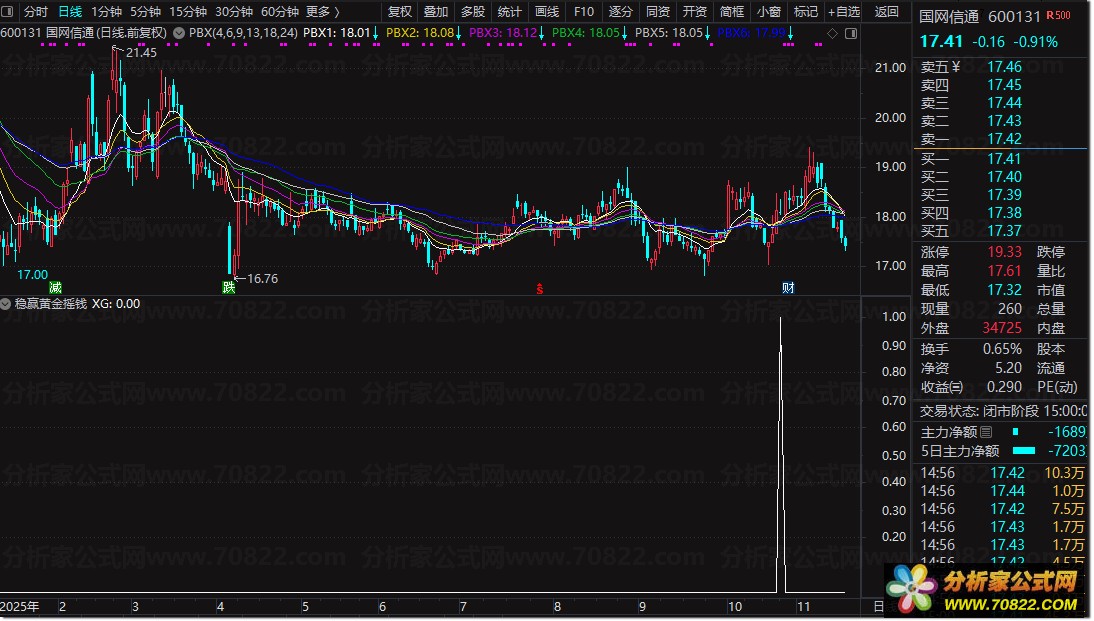Switch to the 60分钟 chart period

tap(280, 12)
